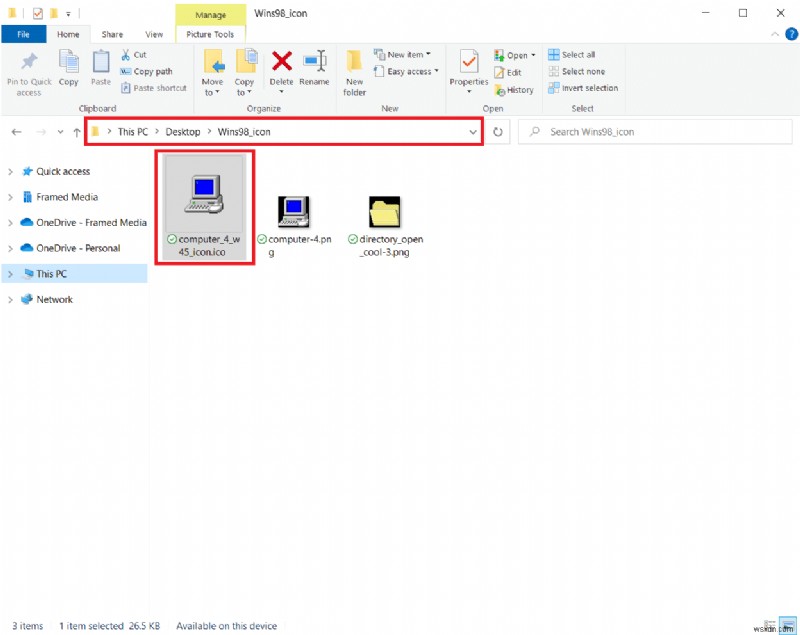Click Wins98_icon breadcrumb segment
The image size is (800, 635).
[244, 132]
